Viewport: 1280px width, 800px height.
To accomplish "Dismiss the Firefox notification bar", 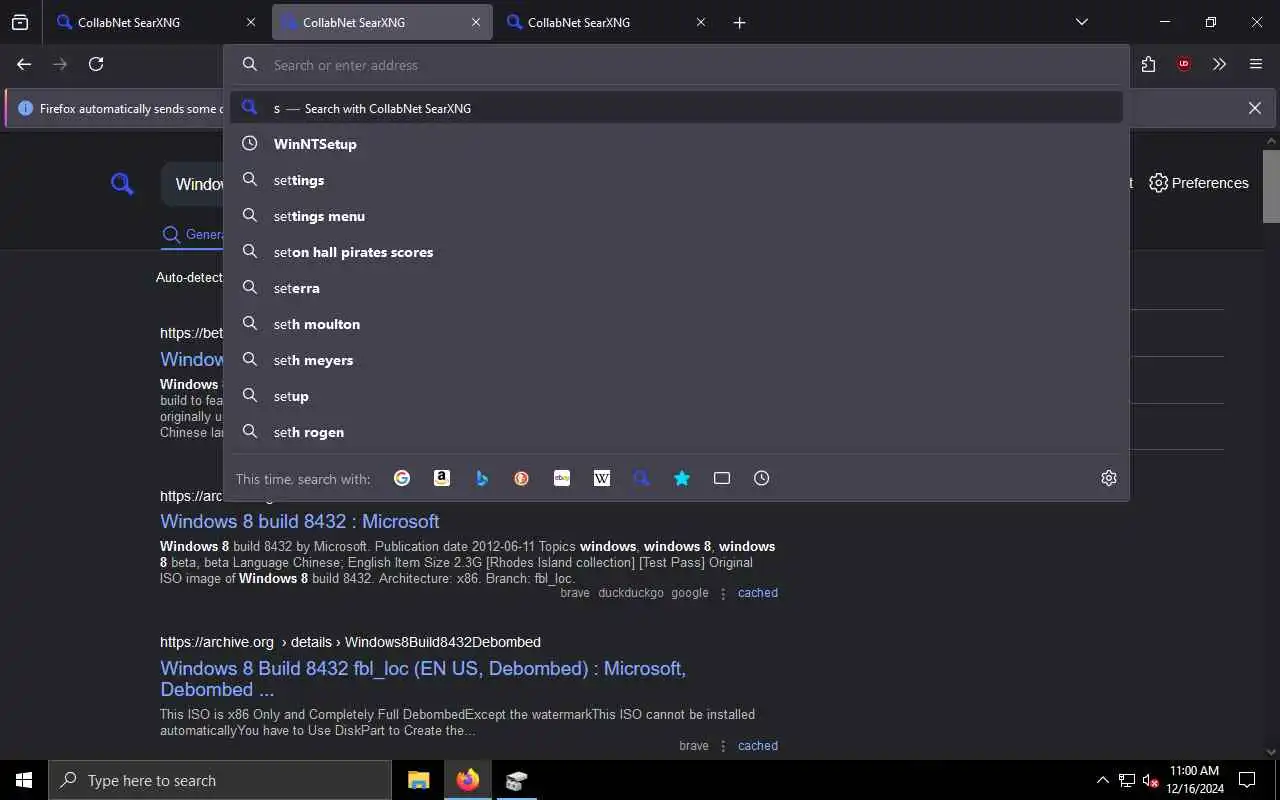I will [1254, 108].
